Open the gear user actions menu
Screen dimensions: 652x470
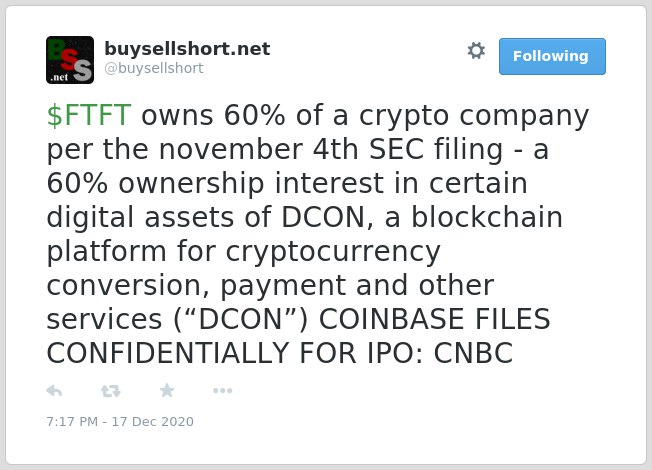(x=476, y=51)
